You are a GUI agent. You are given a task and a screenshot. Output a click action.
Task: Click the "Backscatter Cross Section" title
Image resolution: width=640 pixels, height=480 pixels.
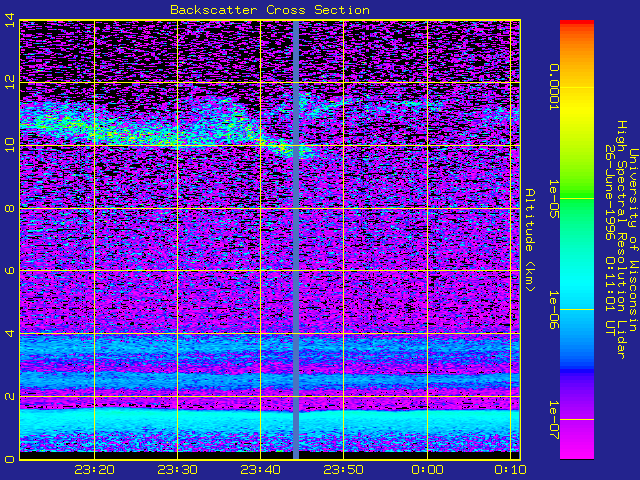tap(270, 10)
